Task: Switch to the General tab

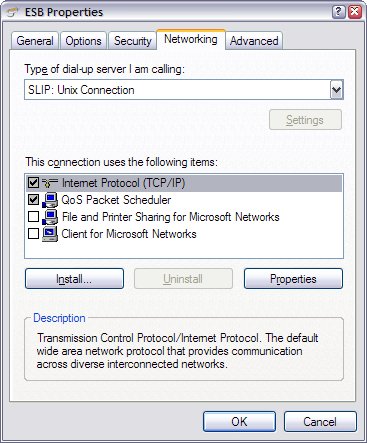Action: pyautogui.click(x=35, y=41)
